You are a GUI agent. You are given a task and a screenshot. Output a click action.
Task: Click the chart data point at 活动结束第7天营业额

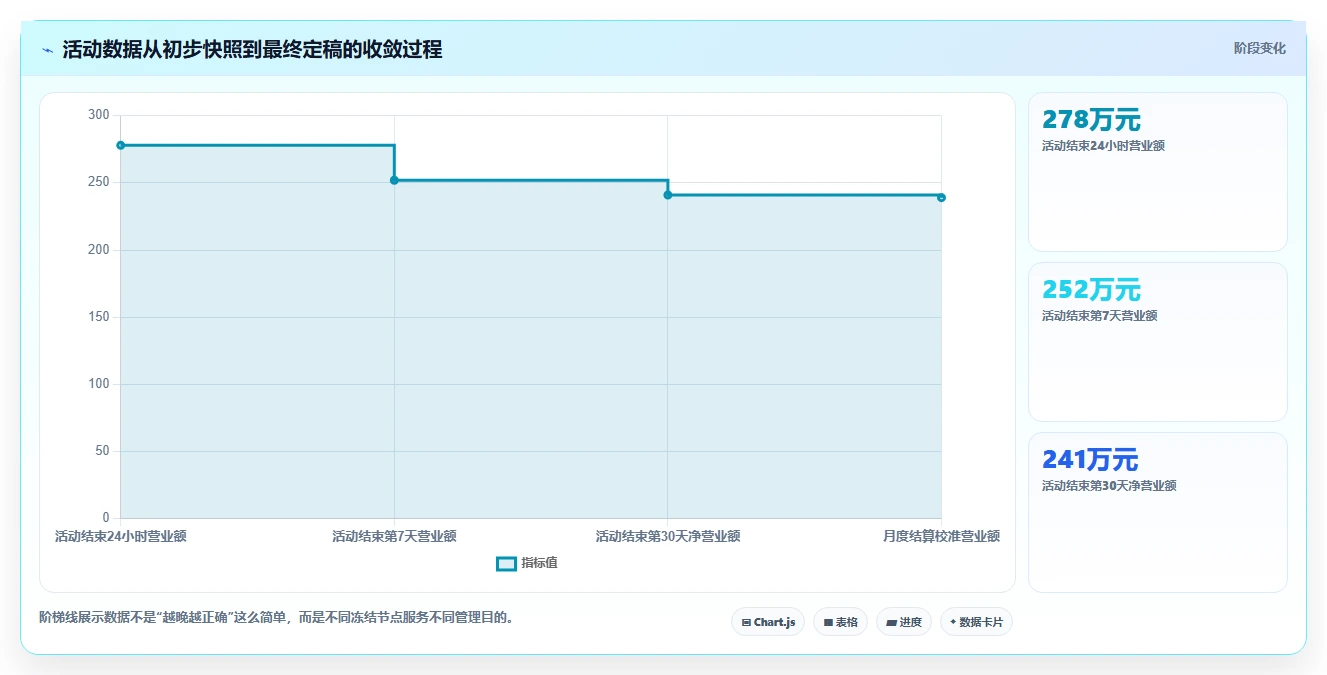click(x=394, y=180)
